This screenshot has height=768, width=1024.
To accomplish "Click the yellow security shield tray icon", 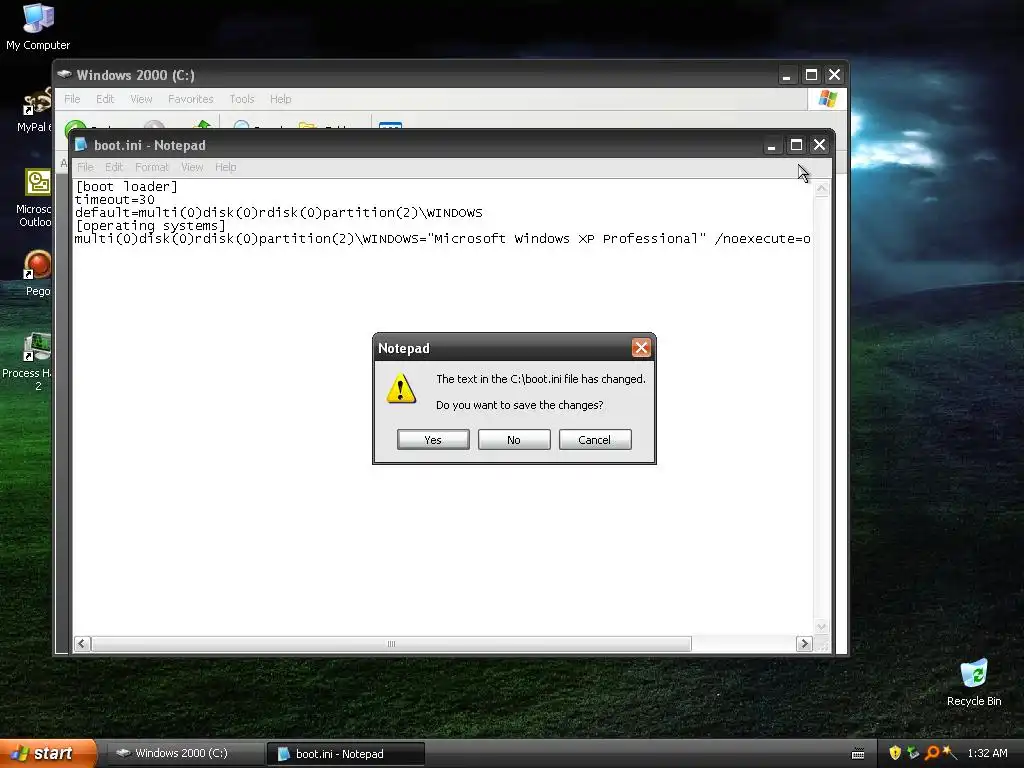I will [895, 753].
